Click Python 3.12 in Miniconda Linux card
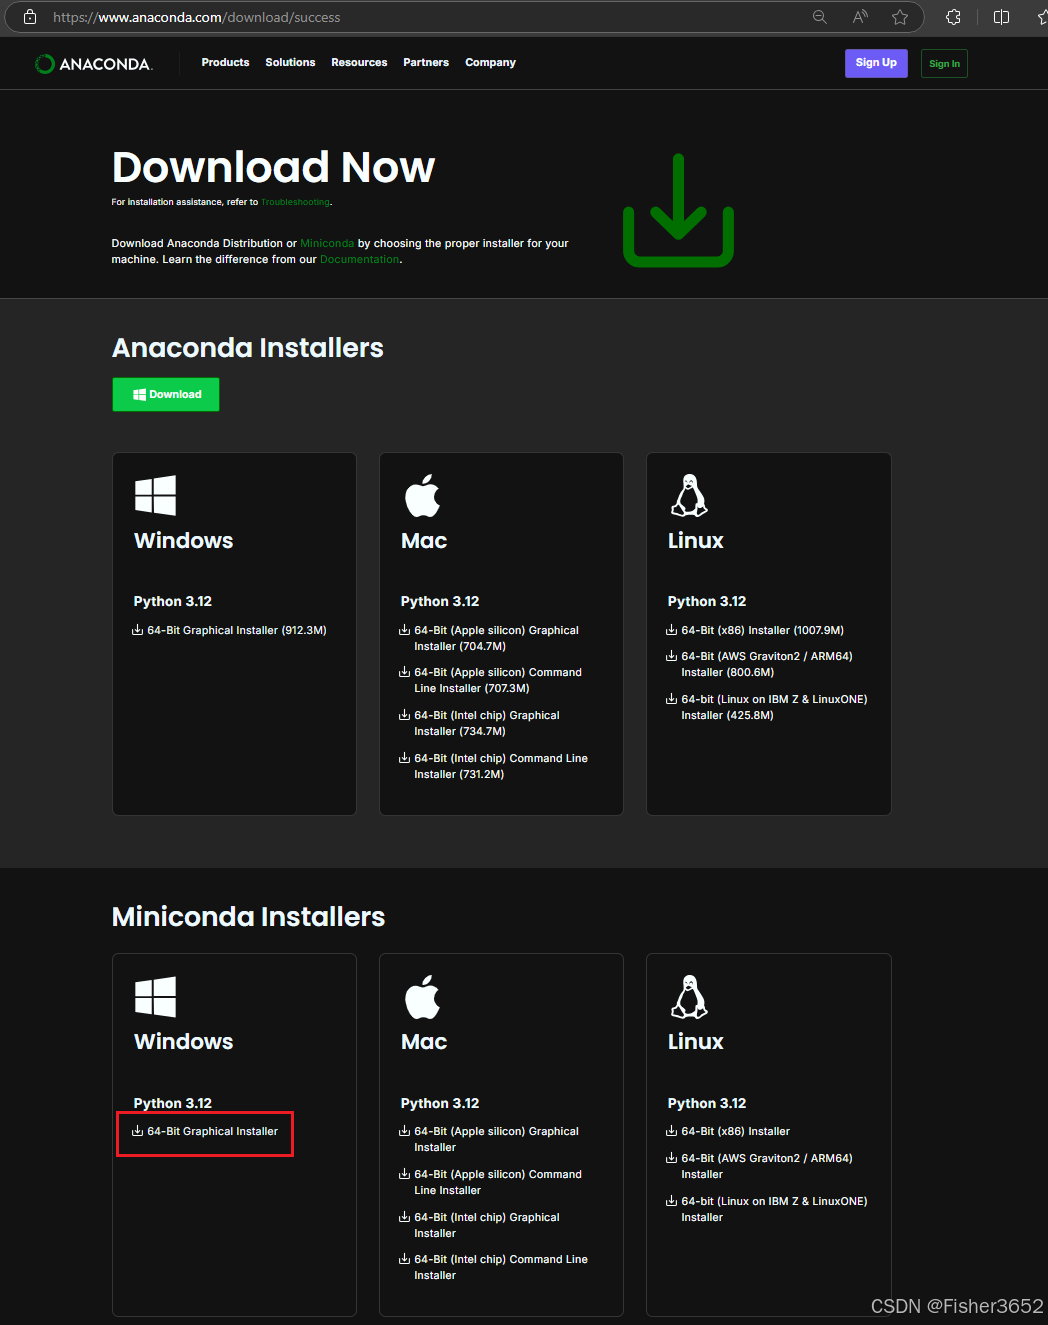 707,1103
